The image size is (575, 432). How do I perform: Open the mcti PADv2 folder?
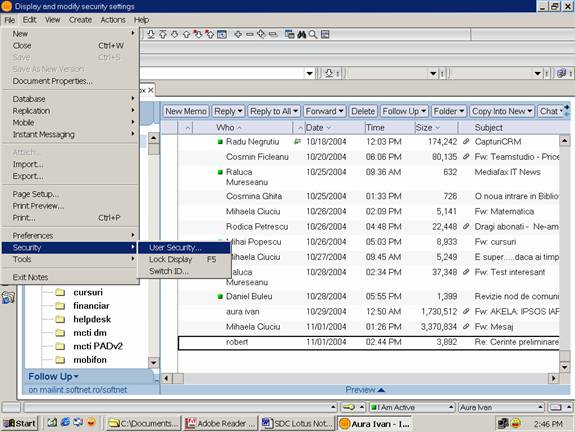[98, 346]
